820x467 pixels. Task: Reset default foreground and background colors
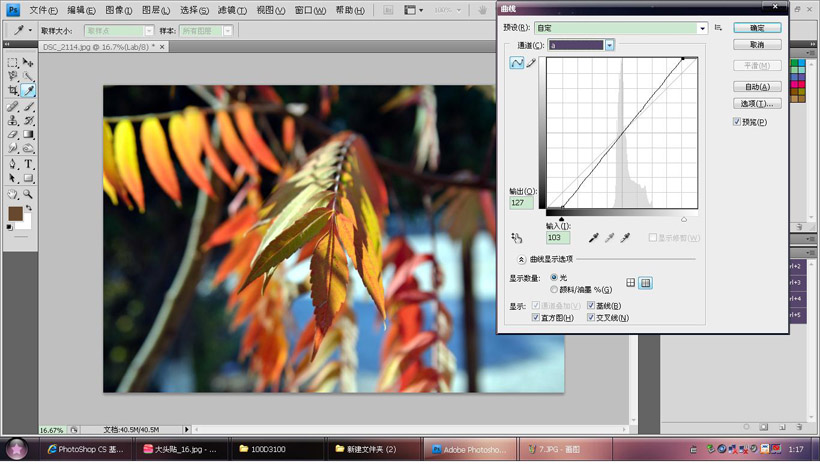(x=9, y=227)
